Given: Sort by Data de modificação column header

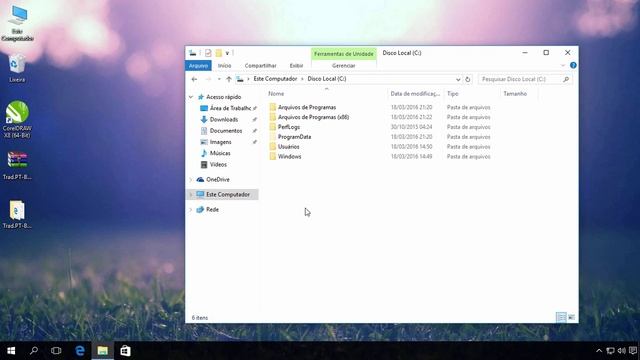Looking at the screenshot, I should pos(415,94).
